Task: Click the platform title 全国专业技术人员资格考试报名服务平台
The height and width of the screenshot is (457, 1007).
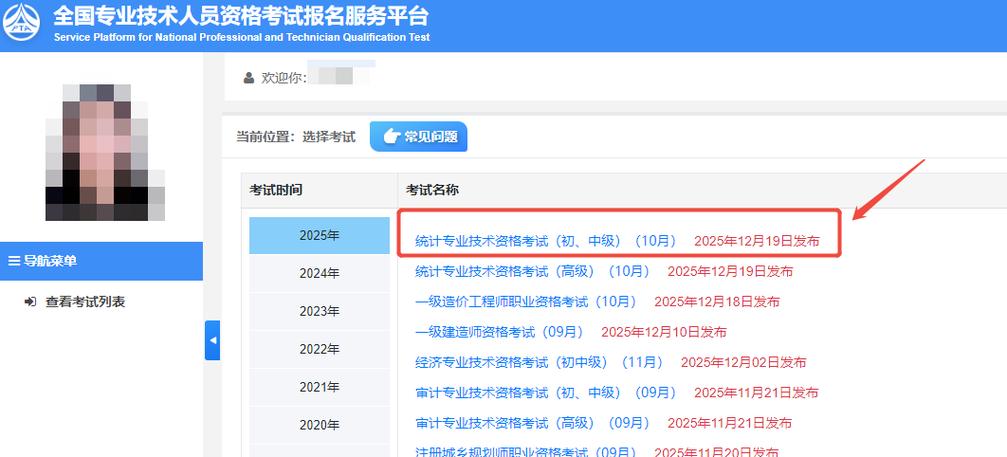Action: coord(241,15)
